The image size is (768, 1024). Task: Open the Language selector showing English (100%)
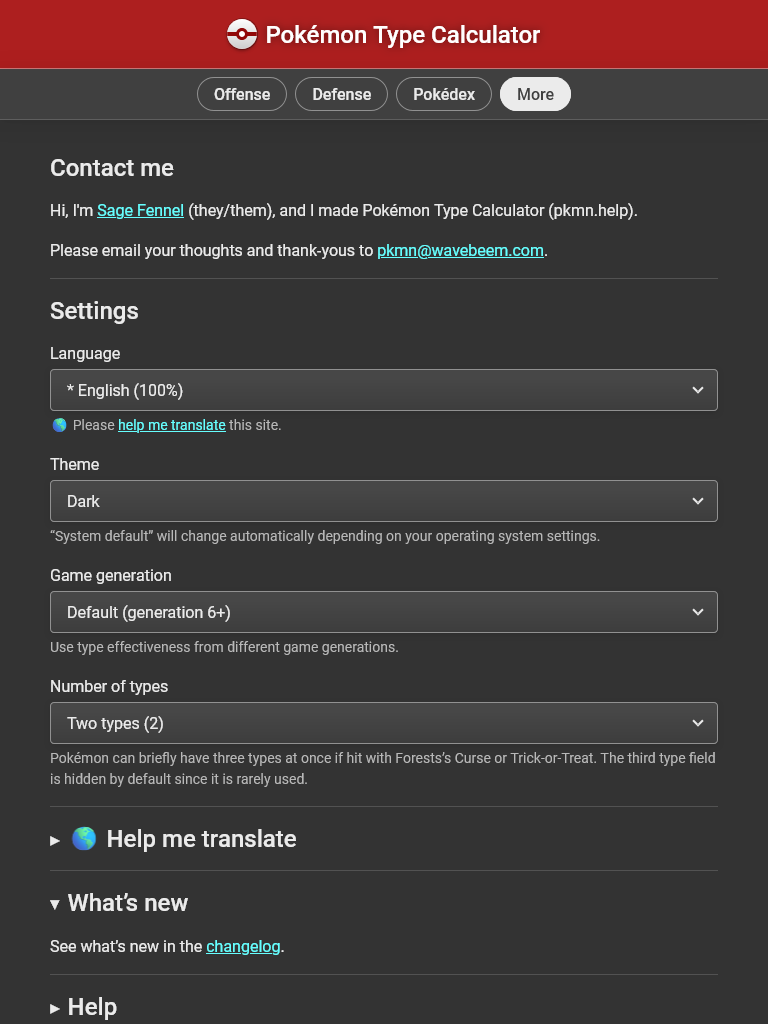[384, 390]
